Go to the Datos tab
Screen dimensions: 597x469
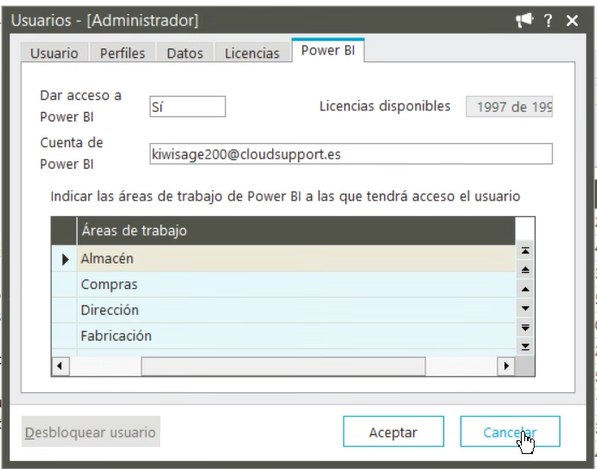(185, 53)
